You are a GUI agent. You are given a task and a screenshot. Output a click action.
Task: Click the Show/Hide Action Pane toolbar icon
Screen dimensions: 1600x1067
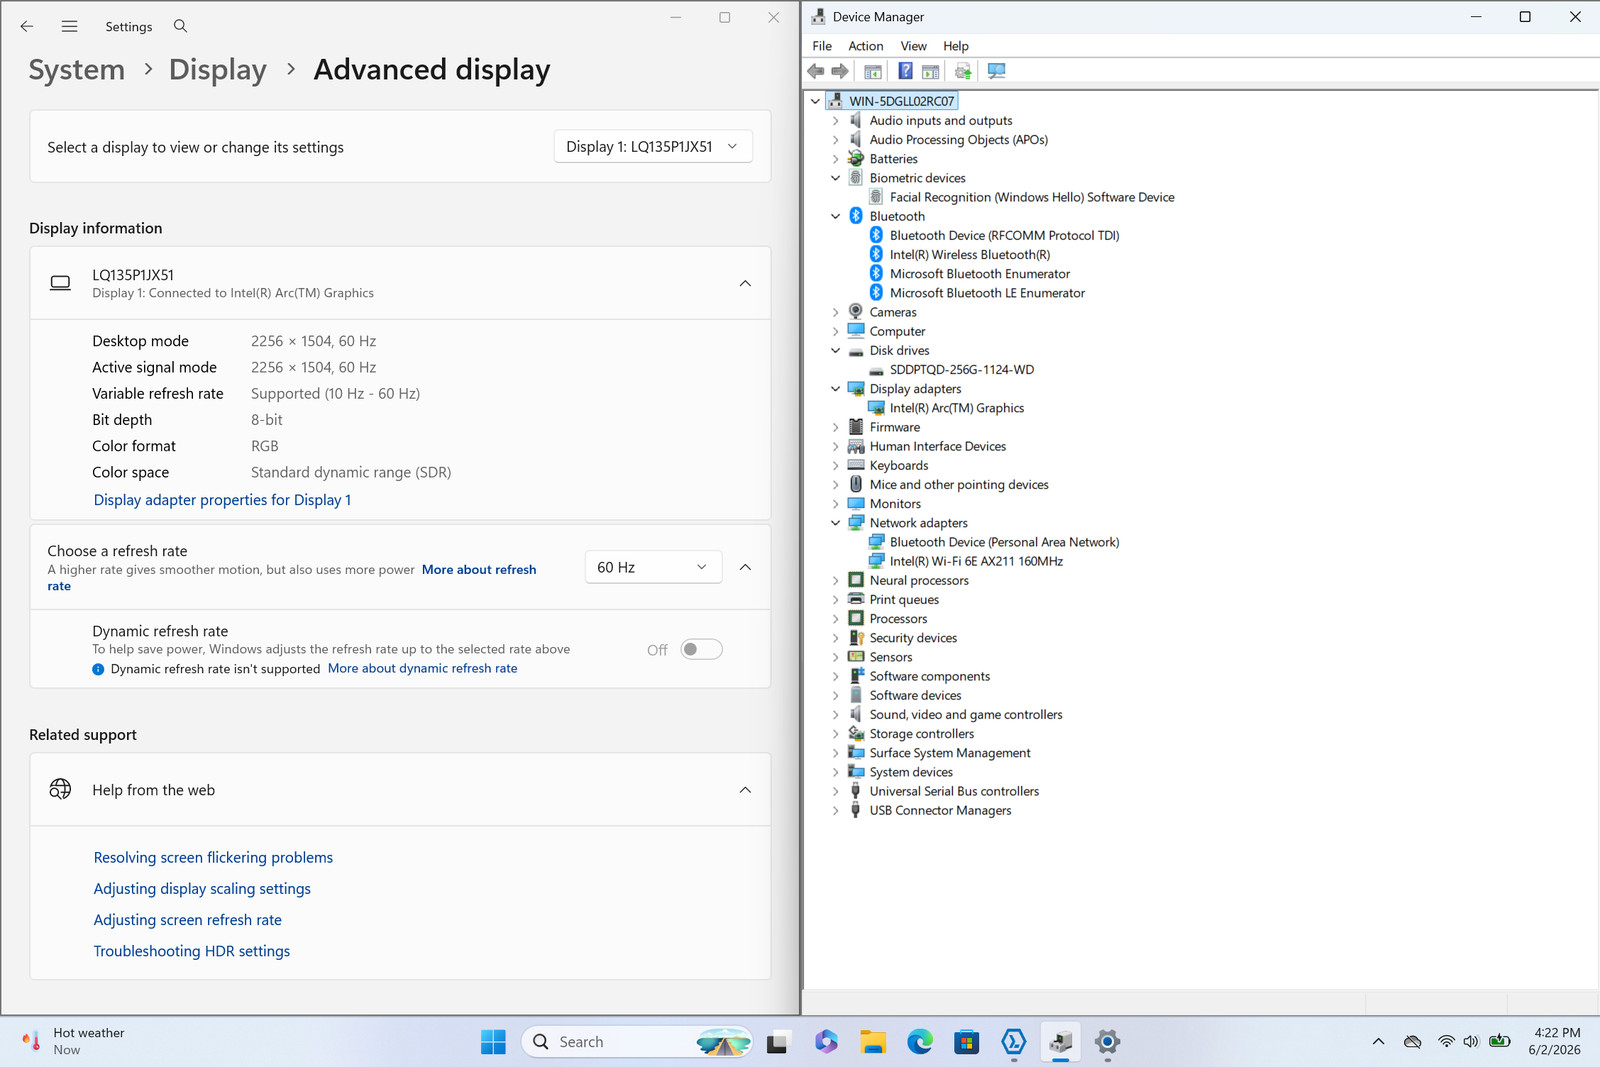coord(931,71)
